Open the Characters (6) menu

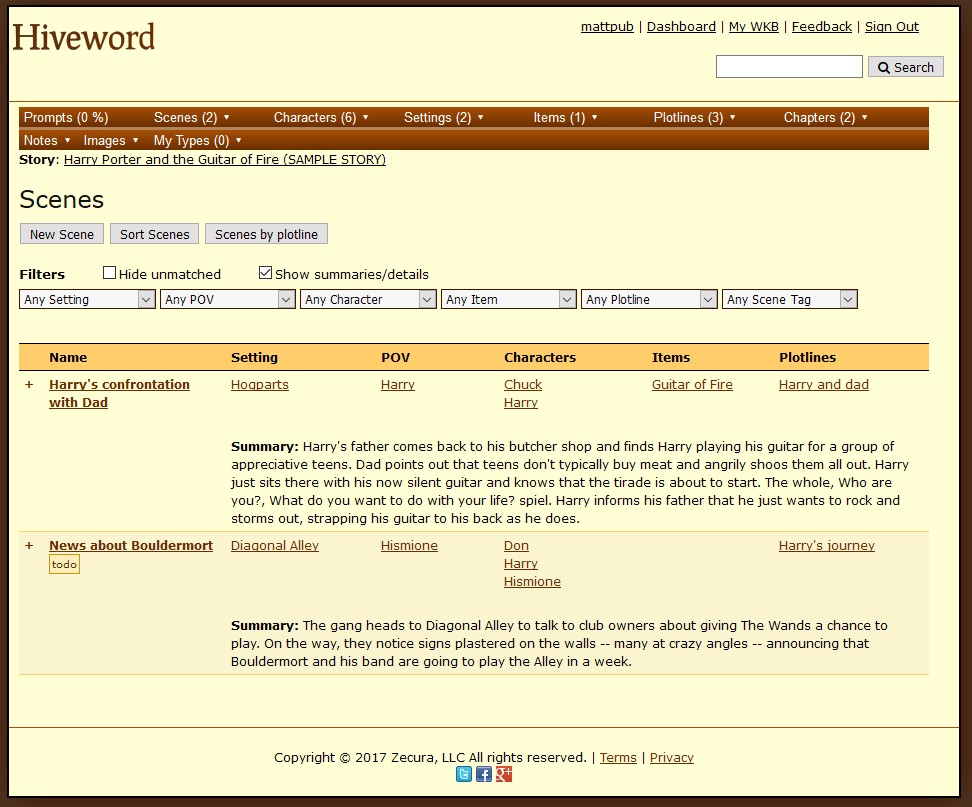pos(321,117)
